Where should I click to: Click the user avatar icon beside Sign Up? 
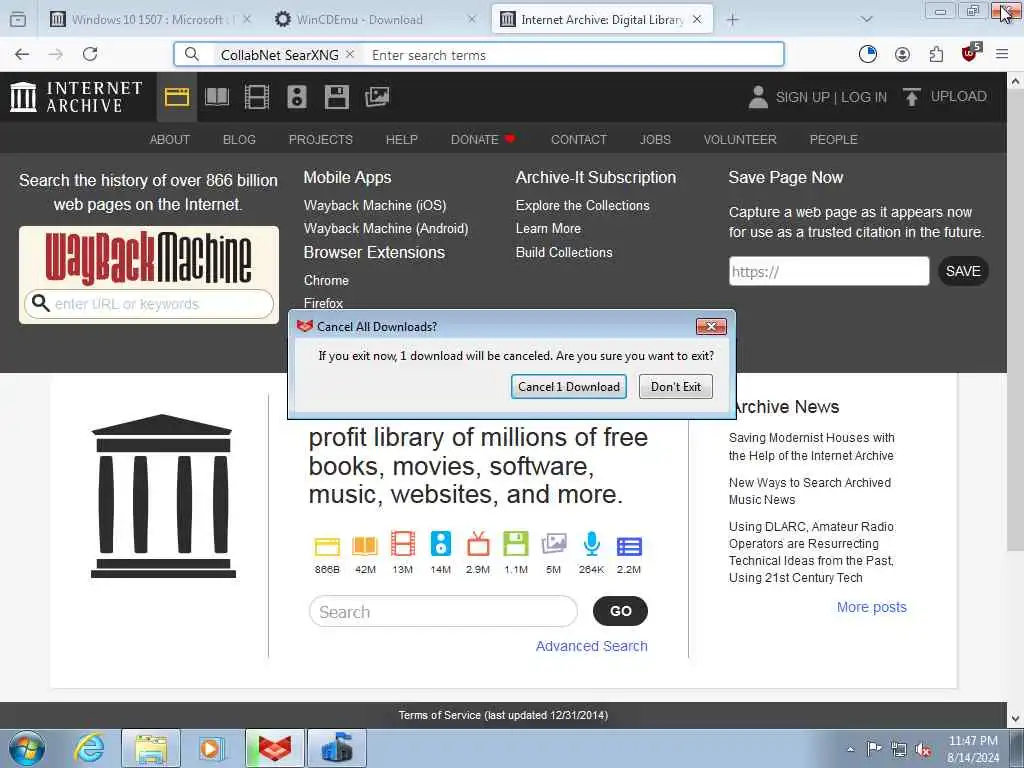pos(758,97)
